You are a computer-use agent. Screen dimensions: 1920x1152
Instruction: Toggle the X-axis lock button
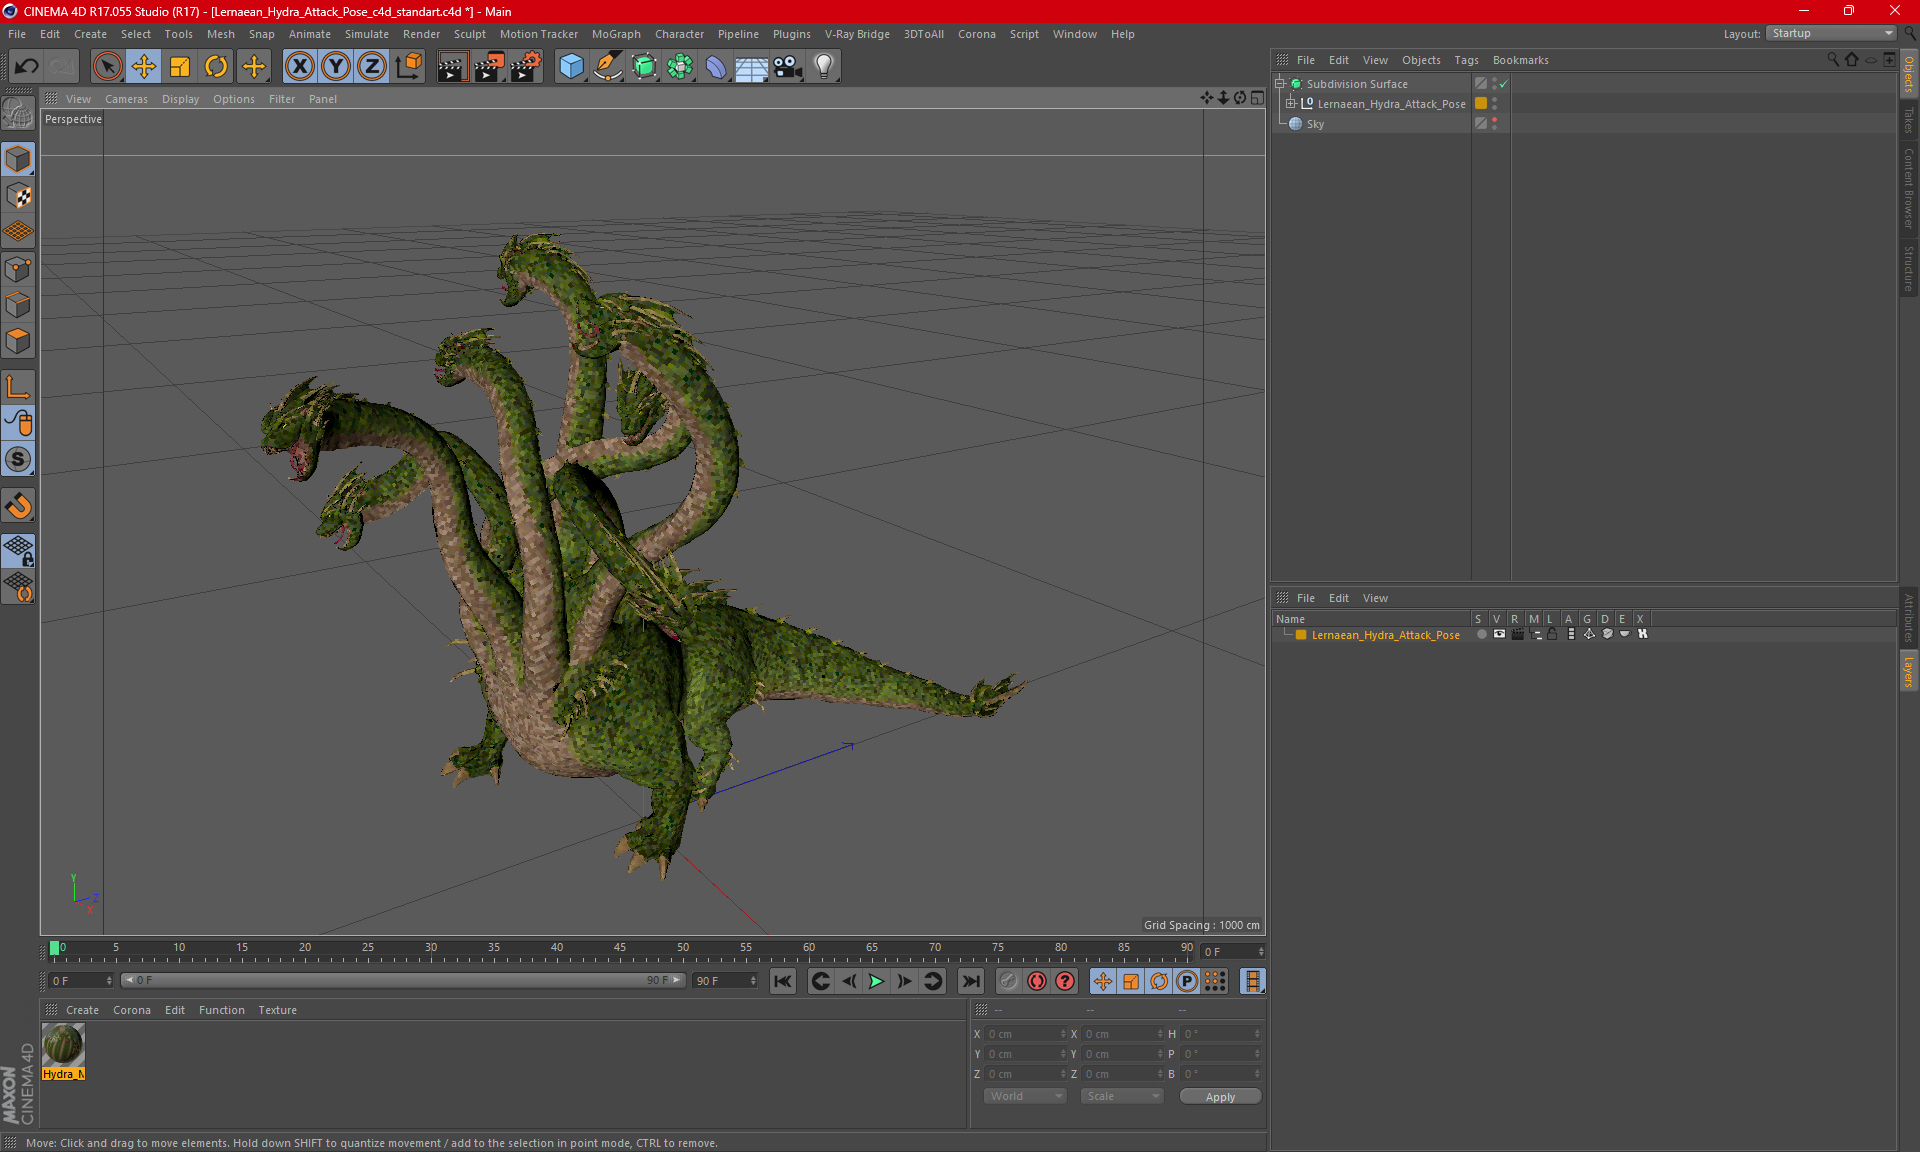click(x=299, y=67)
